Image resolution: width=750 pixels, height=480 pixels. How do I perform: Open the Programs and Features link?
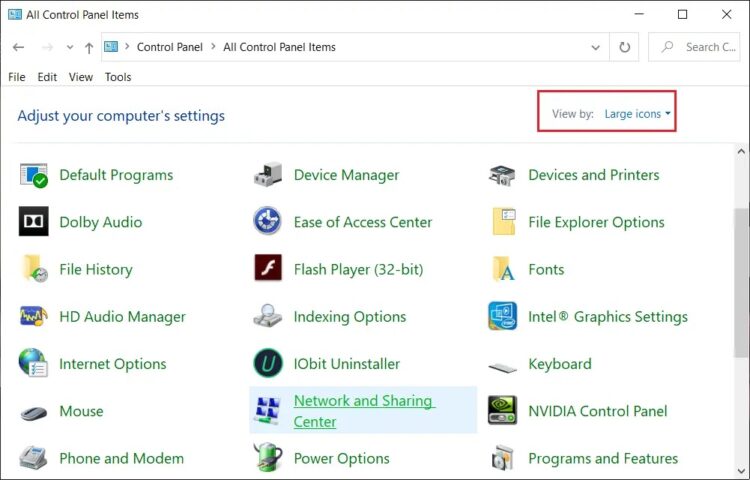pyautogui.click(x=603, y=458)
